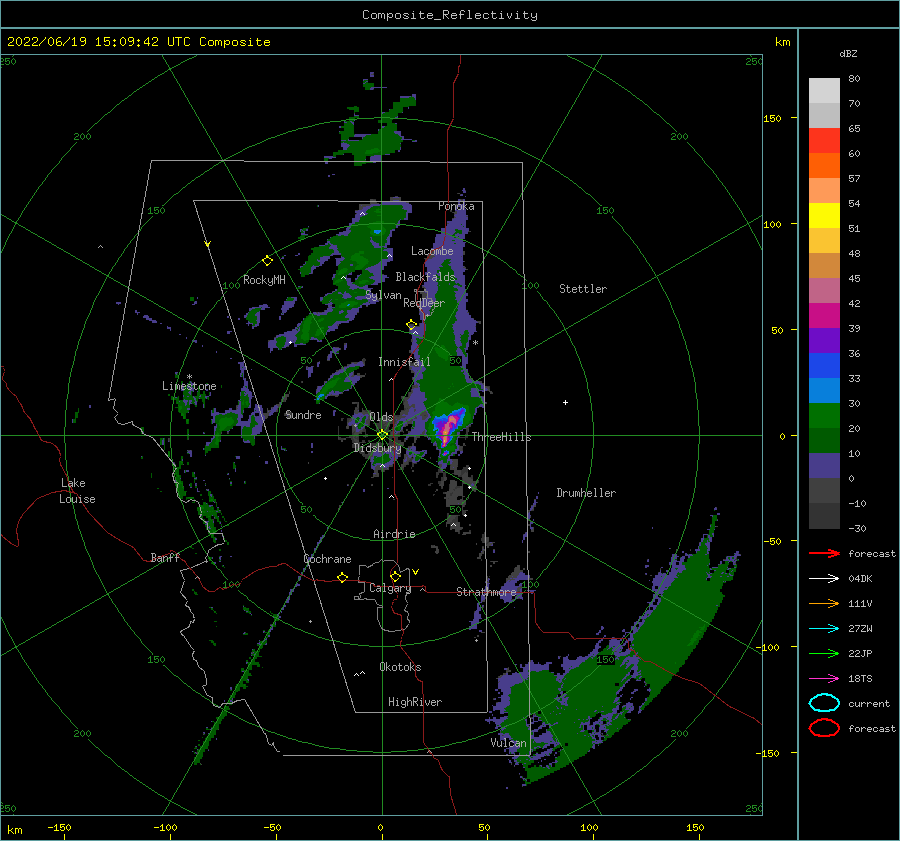900x841 pixels.
Task: Click the Strathmore town label
Action: click(x=486, y=592)
